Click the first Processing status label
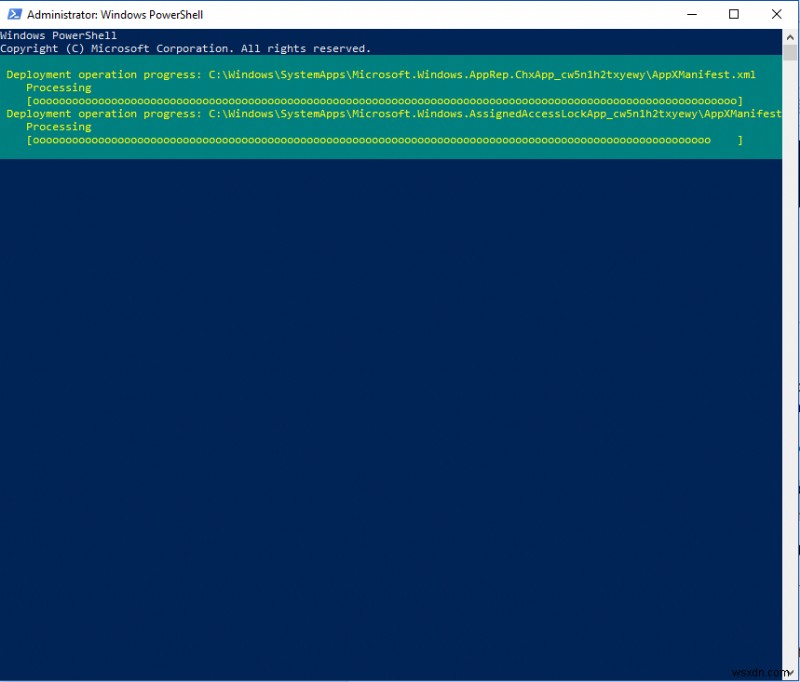Image resolution: width=800 pixels, height=682 pixels. [59, 86]
